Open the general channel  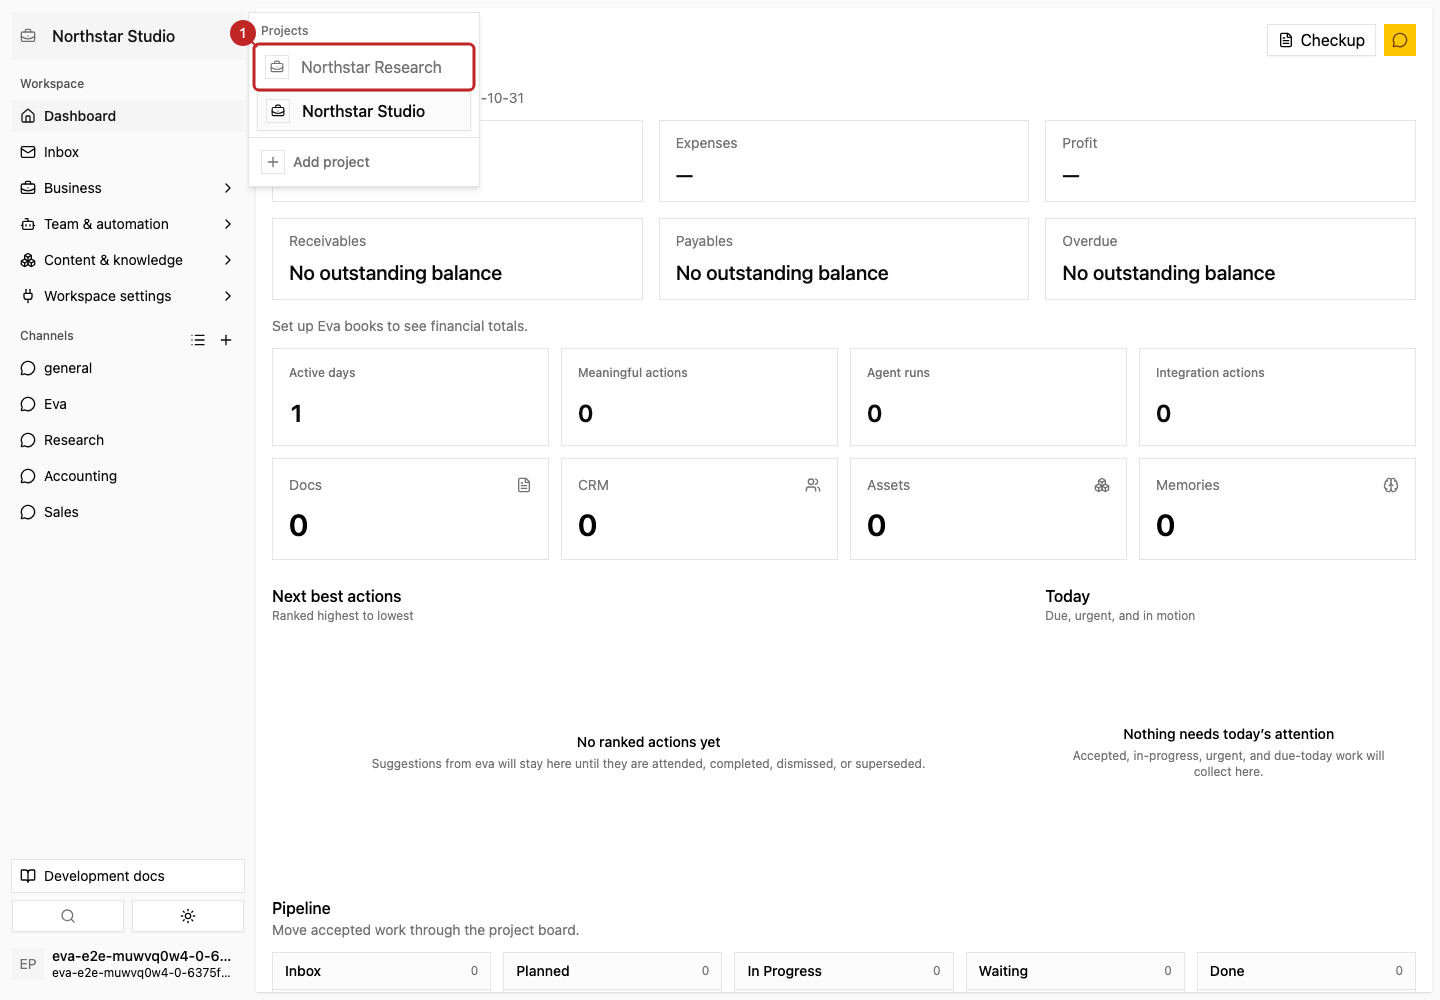pyautogui.click(x=128, y=368)
